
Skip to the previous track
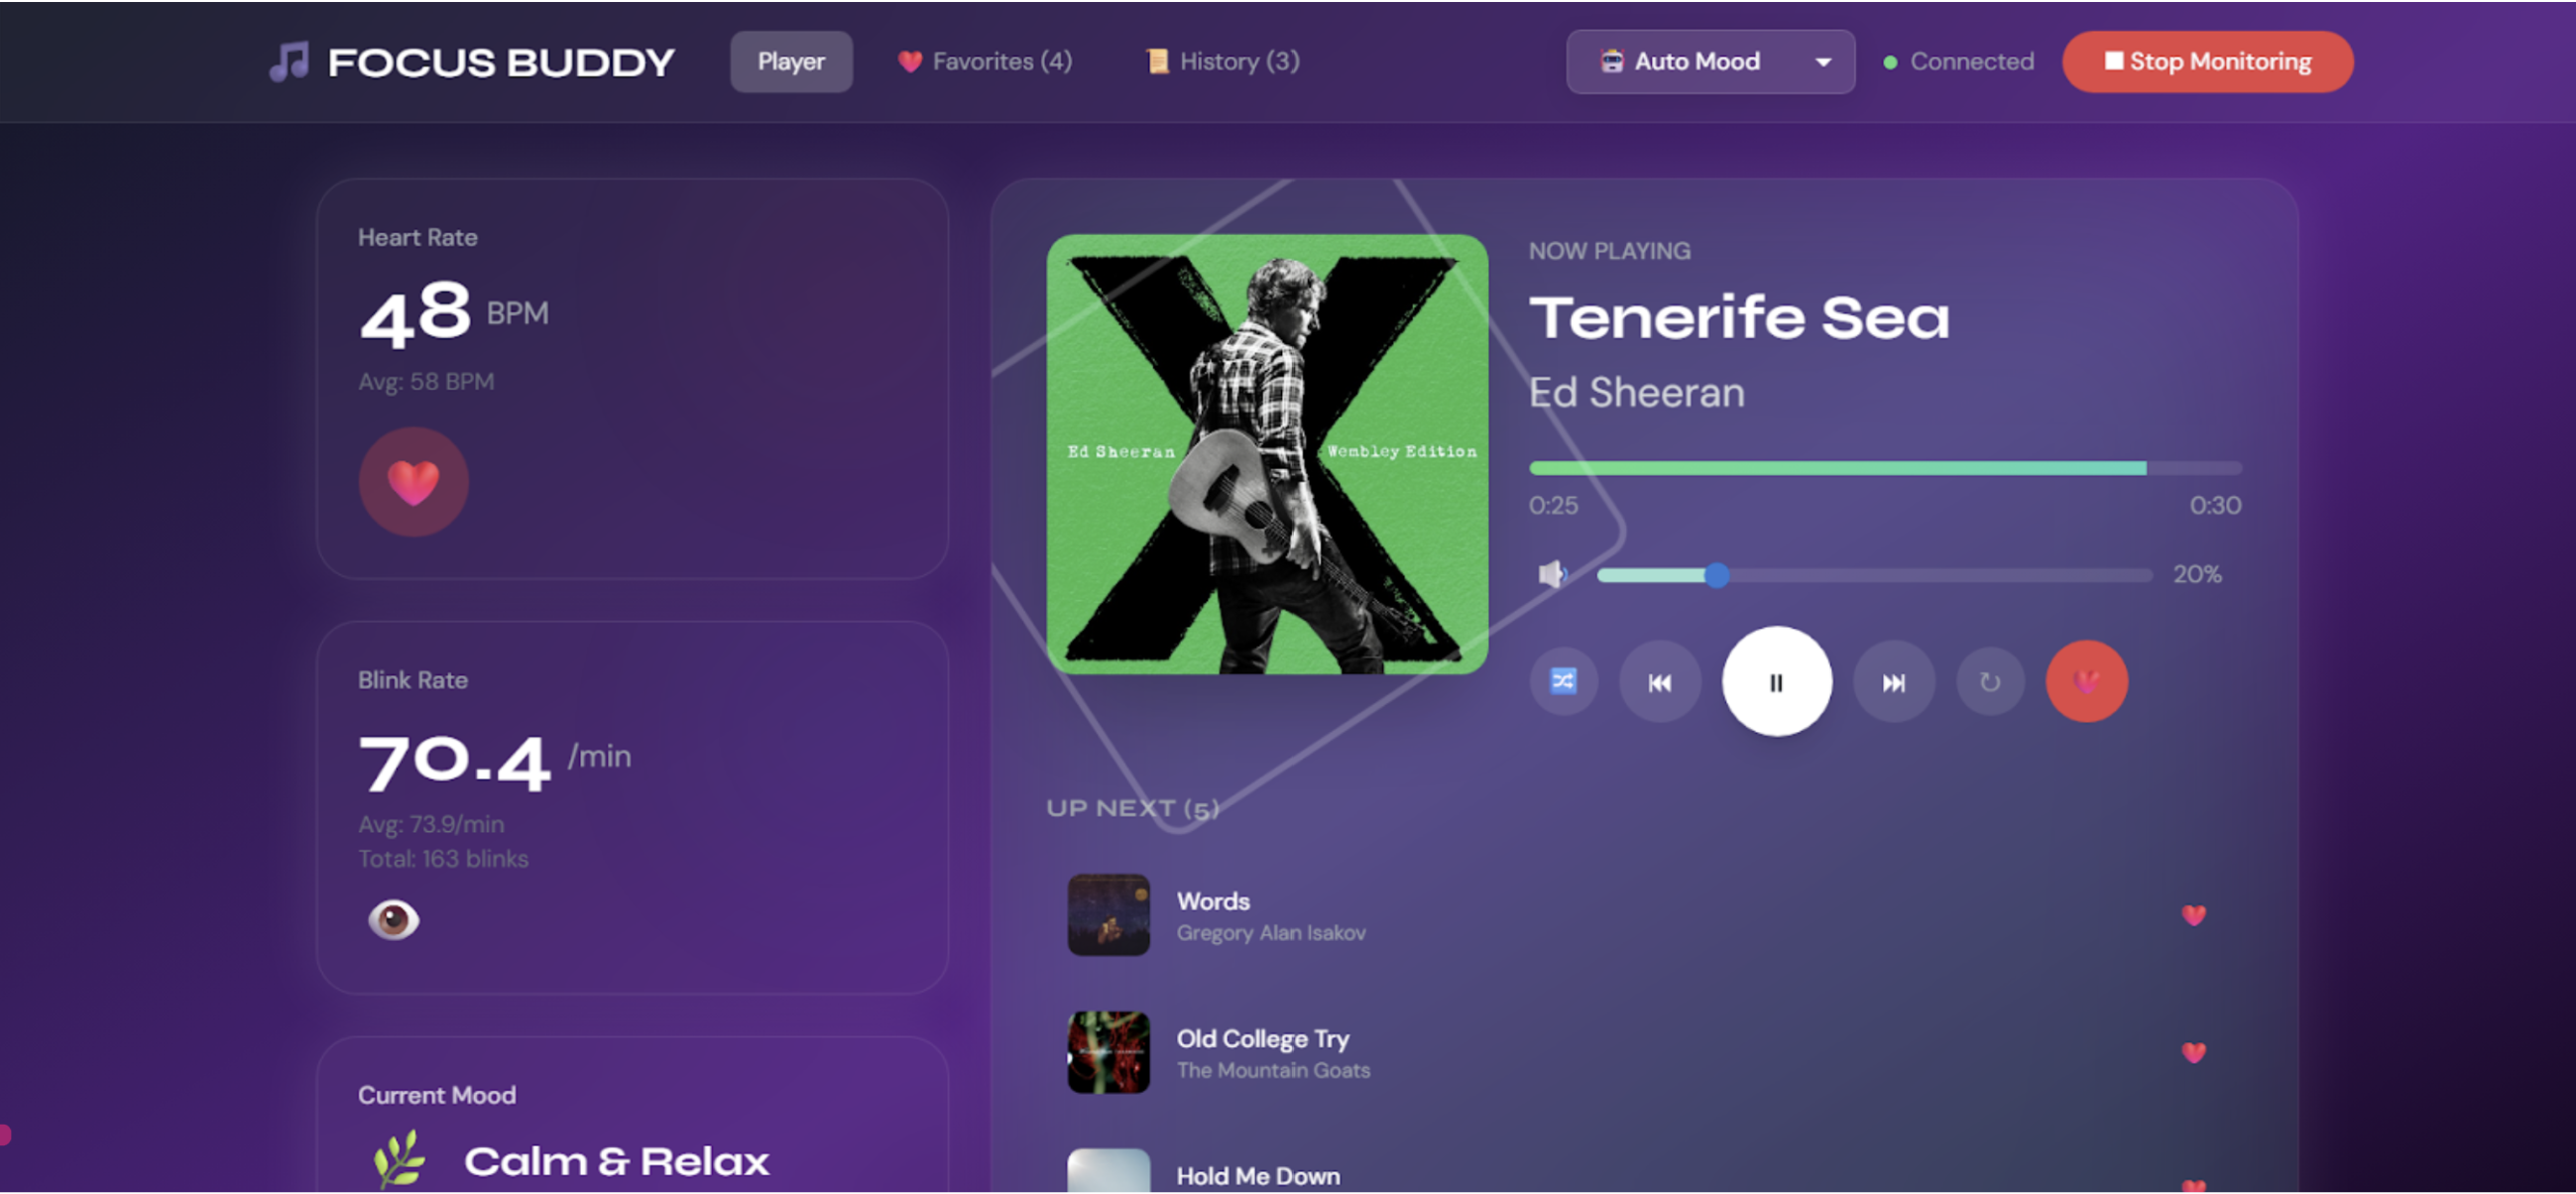click(x=1659, y=681)
